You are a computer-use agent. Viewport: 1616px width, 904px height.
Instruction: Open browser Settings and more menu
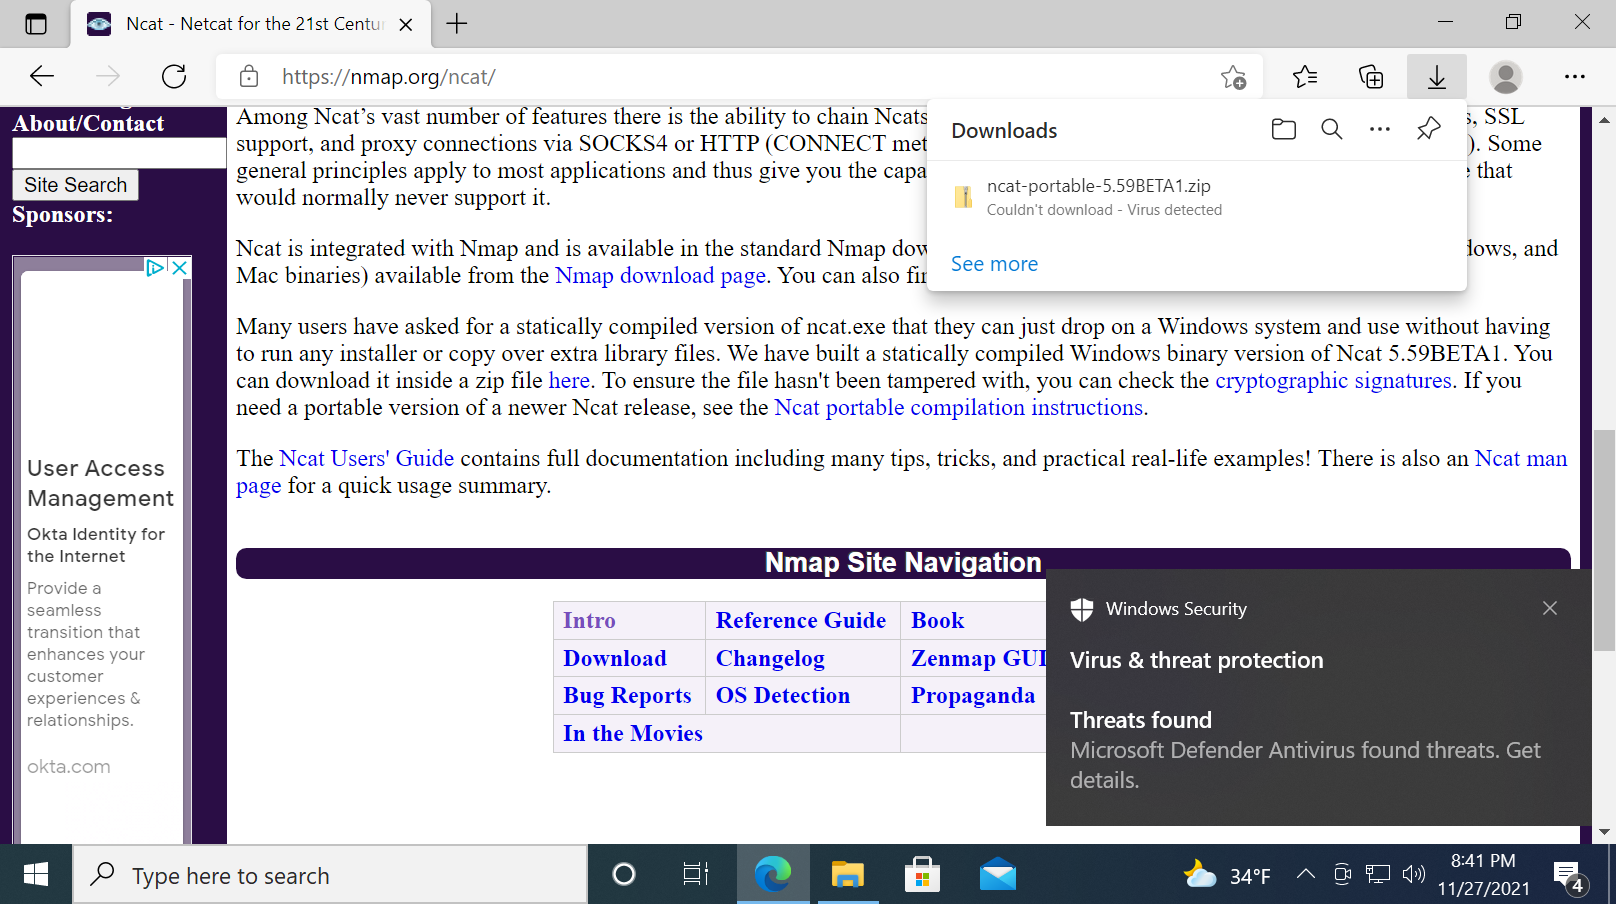[x=1574, y=77]
